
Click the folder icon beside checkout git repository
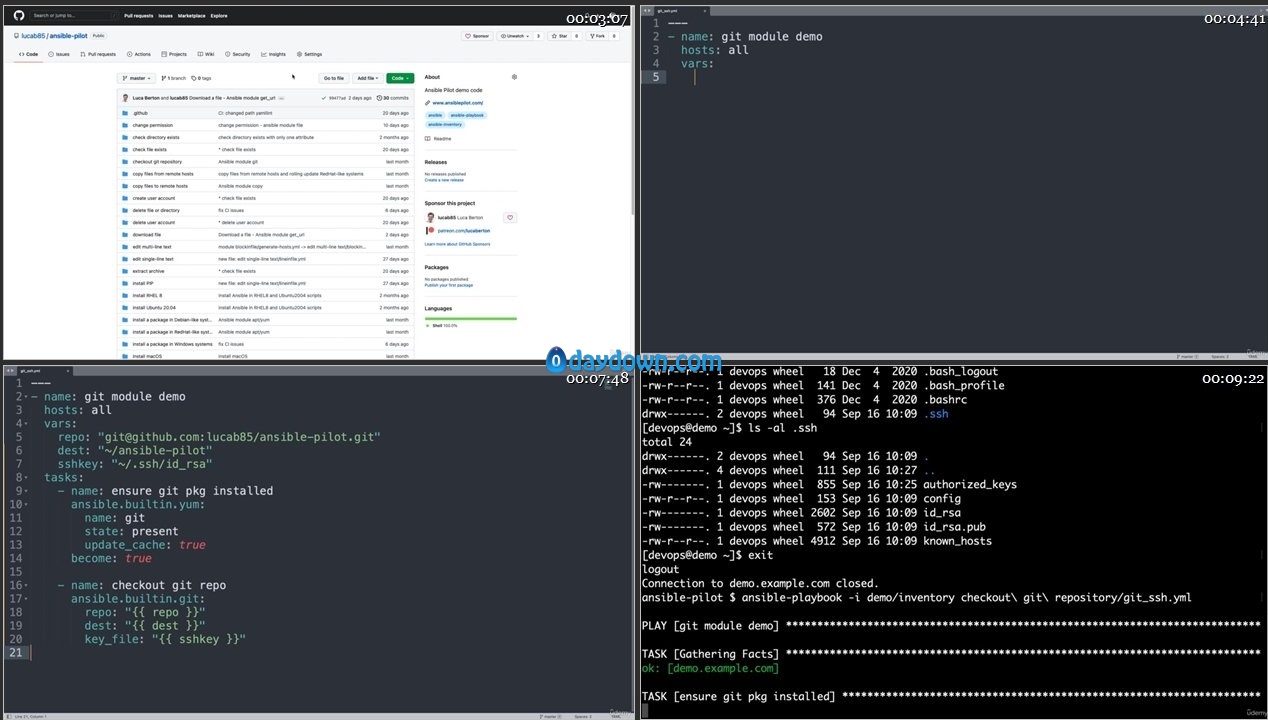[x=125, y=162]
